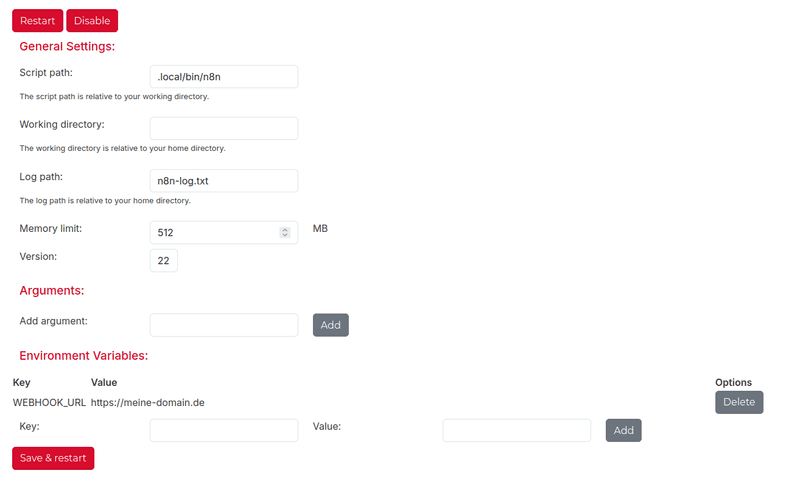The image size is (800, 479).
Task: Click the Script path input field
Action: tap(224, 77)
